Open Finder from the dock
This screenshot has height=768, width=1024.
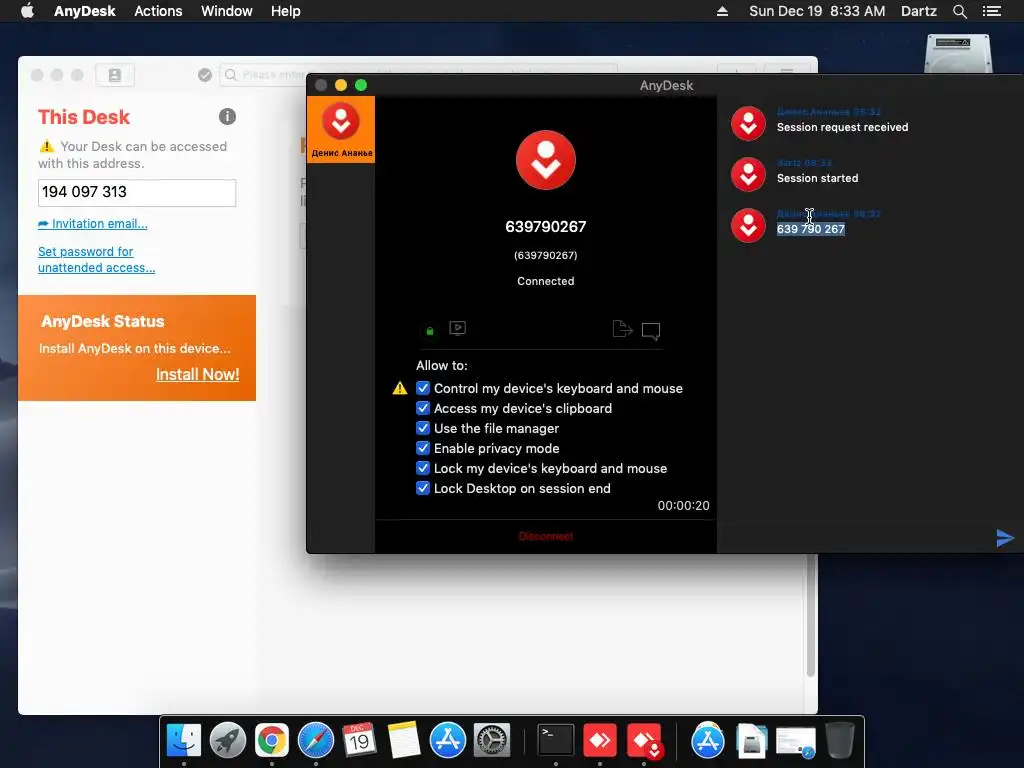(184, 740)
